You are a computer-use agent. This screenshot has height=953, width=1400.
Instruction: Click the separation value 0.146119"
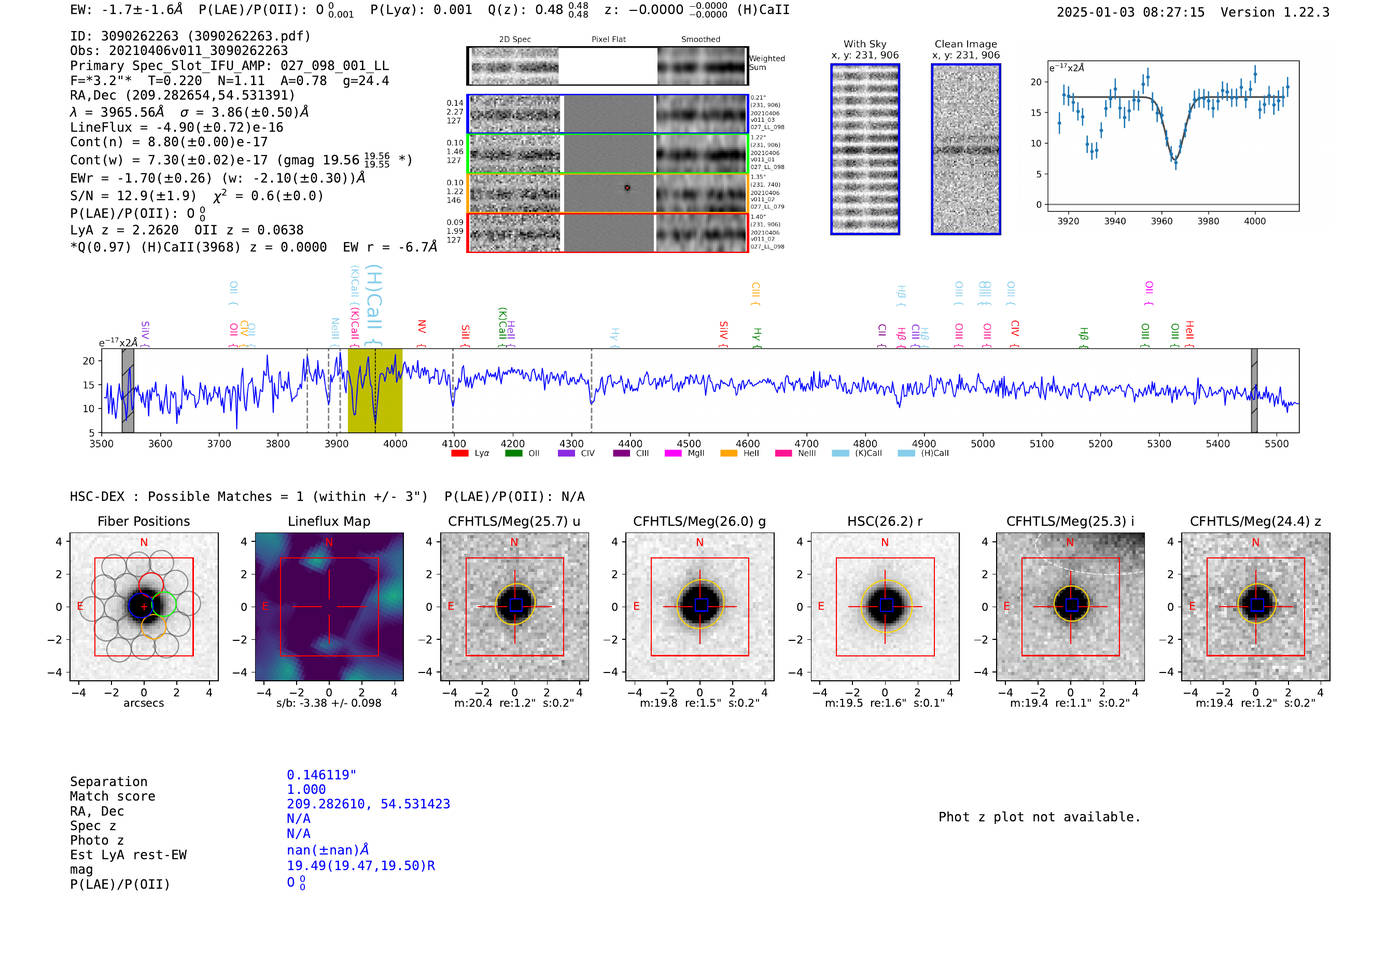point(321,775)
